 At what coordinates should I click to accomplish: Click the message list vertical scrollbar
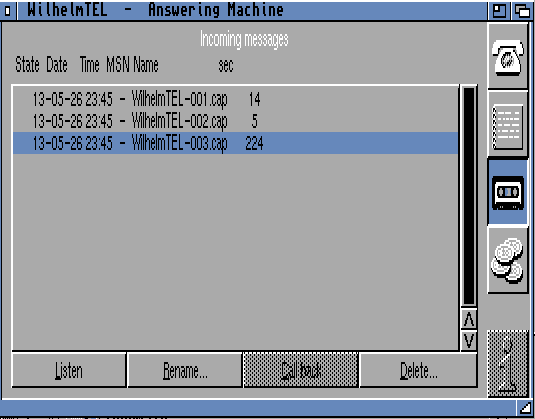click(469, 196)
